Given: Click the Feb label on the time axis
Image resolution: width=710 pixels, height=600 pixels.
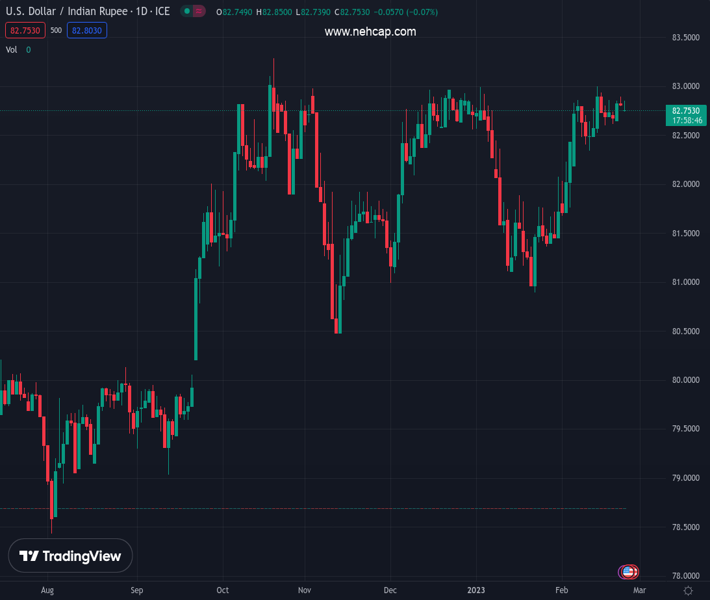Looking at the screenshot, I should coord(562,590).
